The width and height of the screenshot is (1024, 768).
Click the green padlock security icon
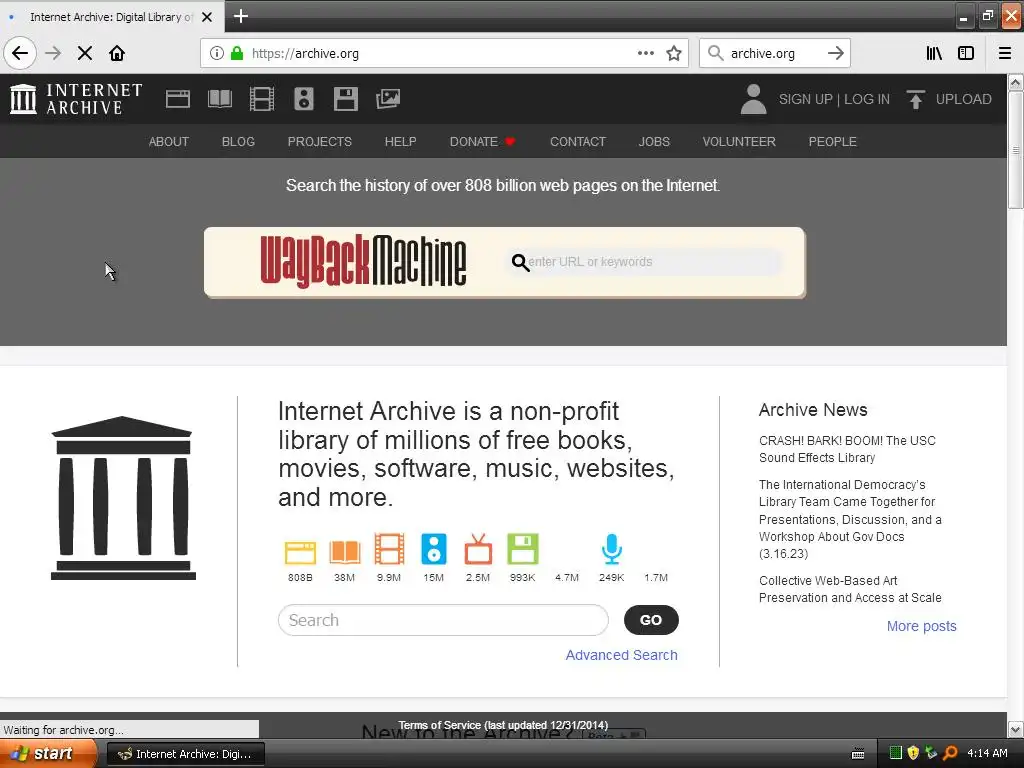pos(237,53)
